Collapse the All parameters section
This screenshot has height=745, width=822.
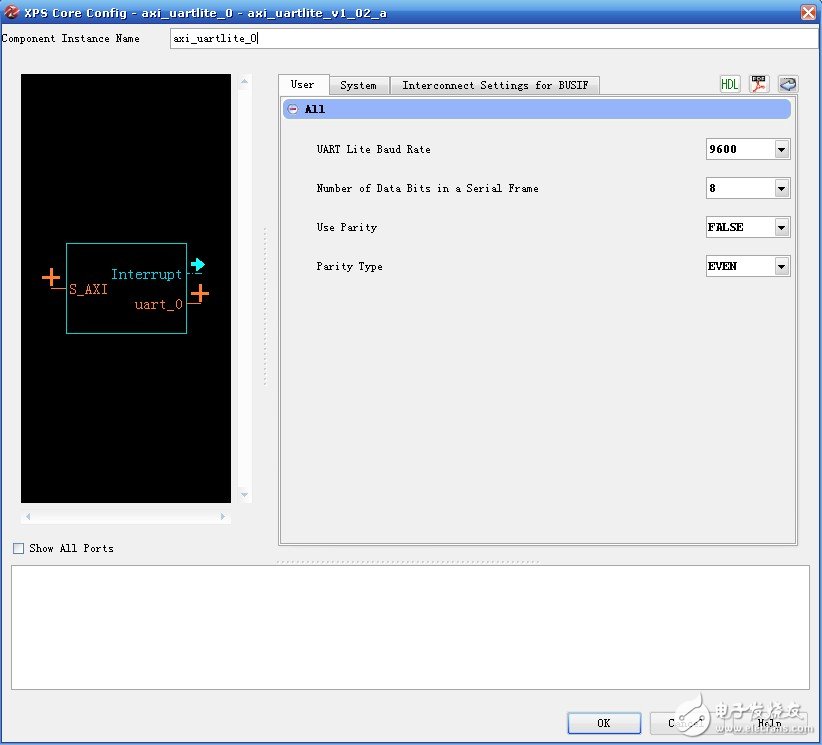point(291,109)
